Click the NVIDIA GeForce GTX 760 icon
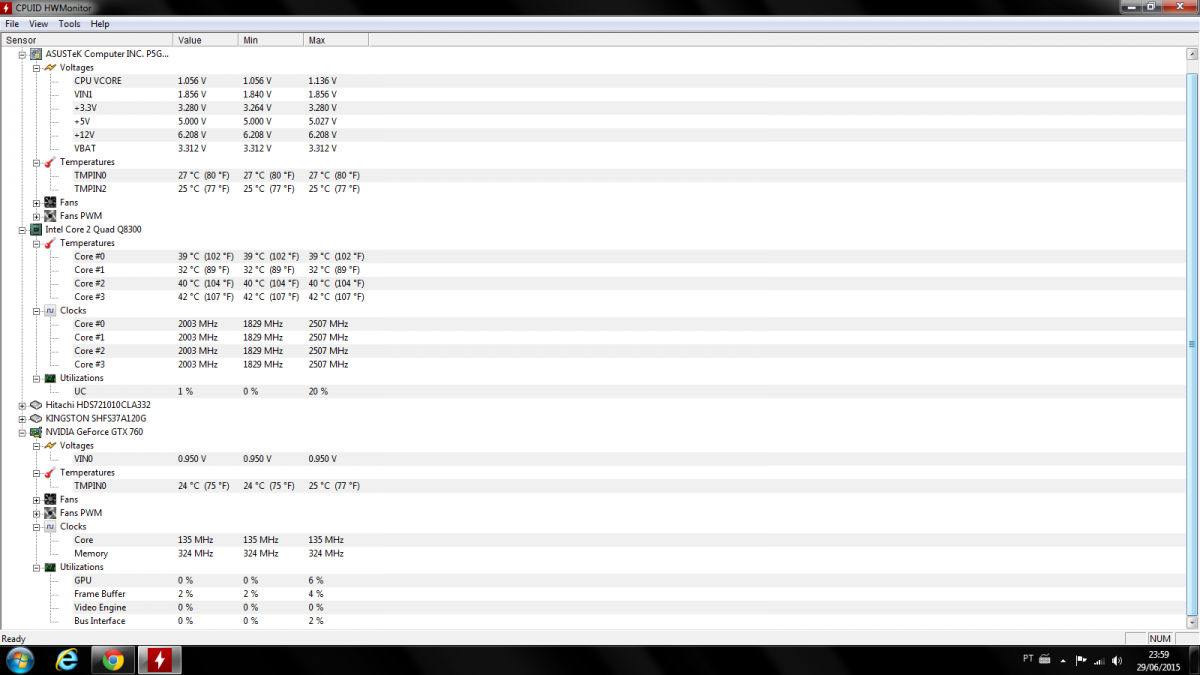This screenshot has height=675, width=1200. tap(36, 432)
